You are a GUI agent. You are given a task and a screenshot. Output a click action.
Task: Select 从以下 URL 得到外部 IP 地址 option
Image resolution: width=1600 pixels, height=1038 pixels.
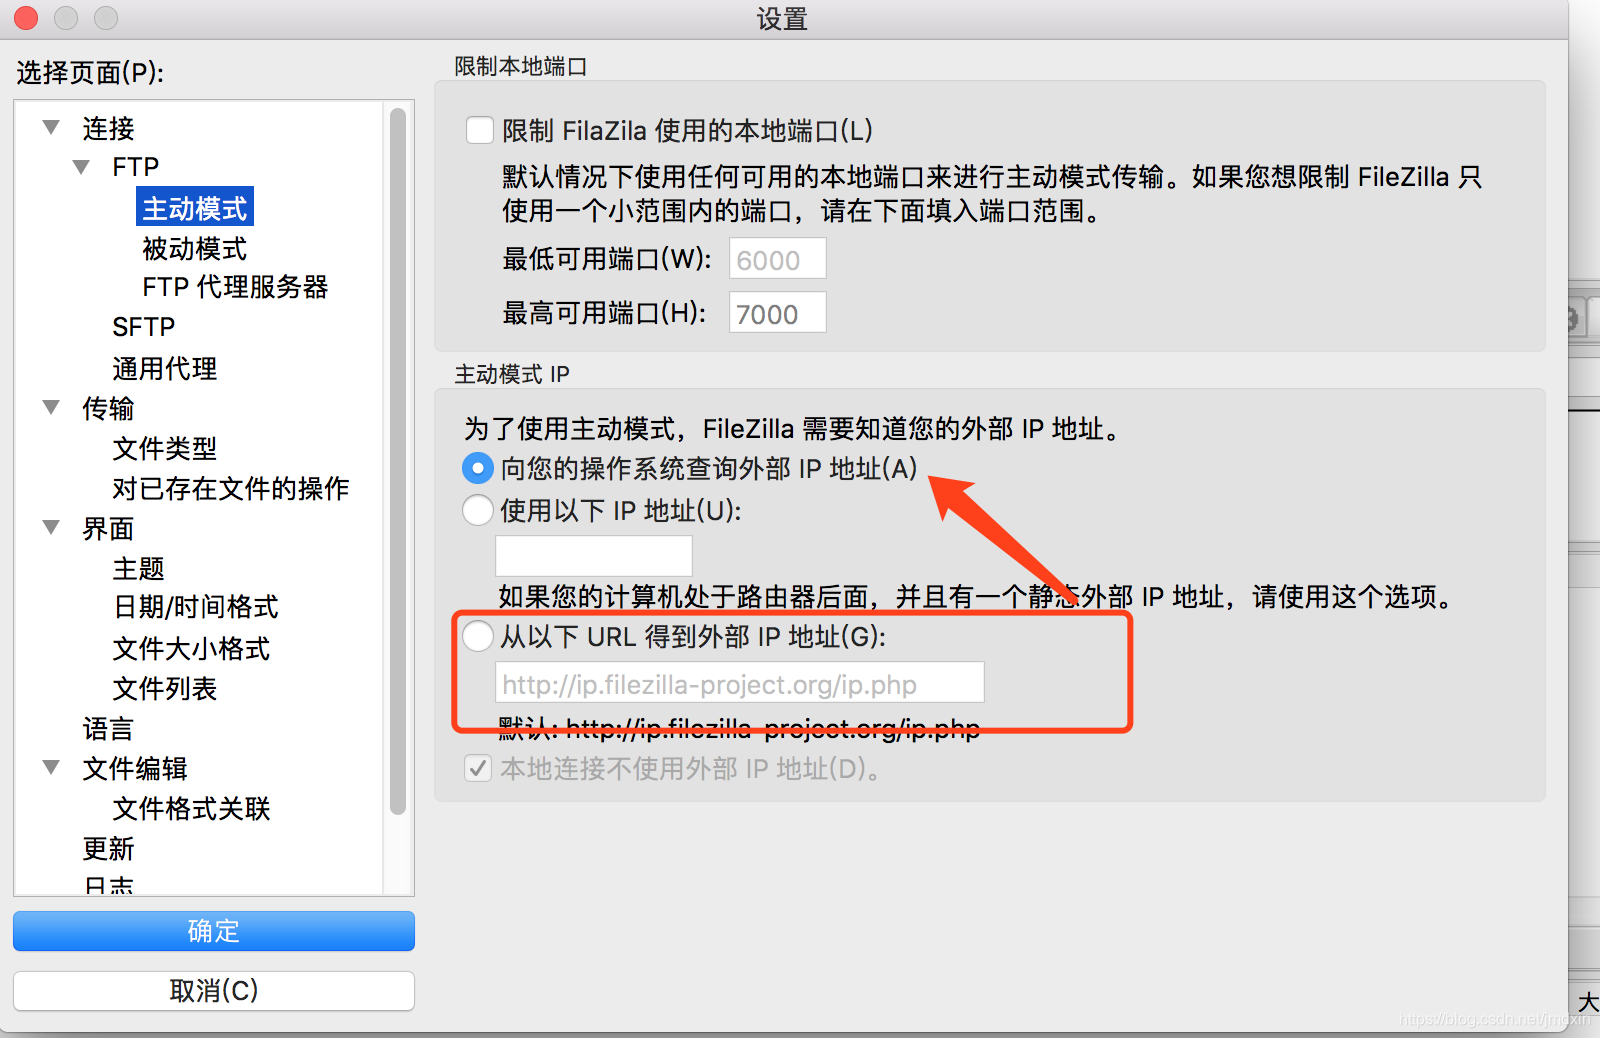(478, 636)
